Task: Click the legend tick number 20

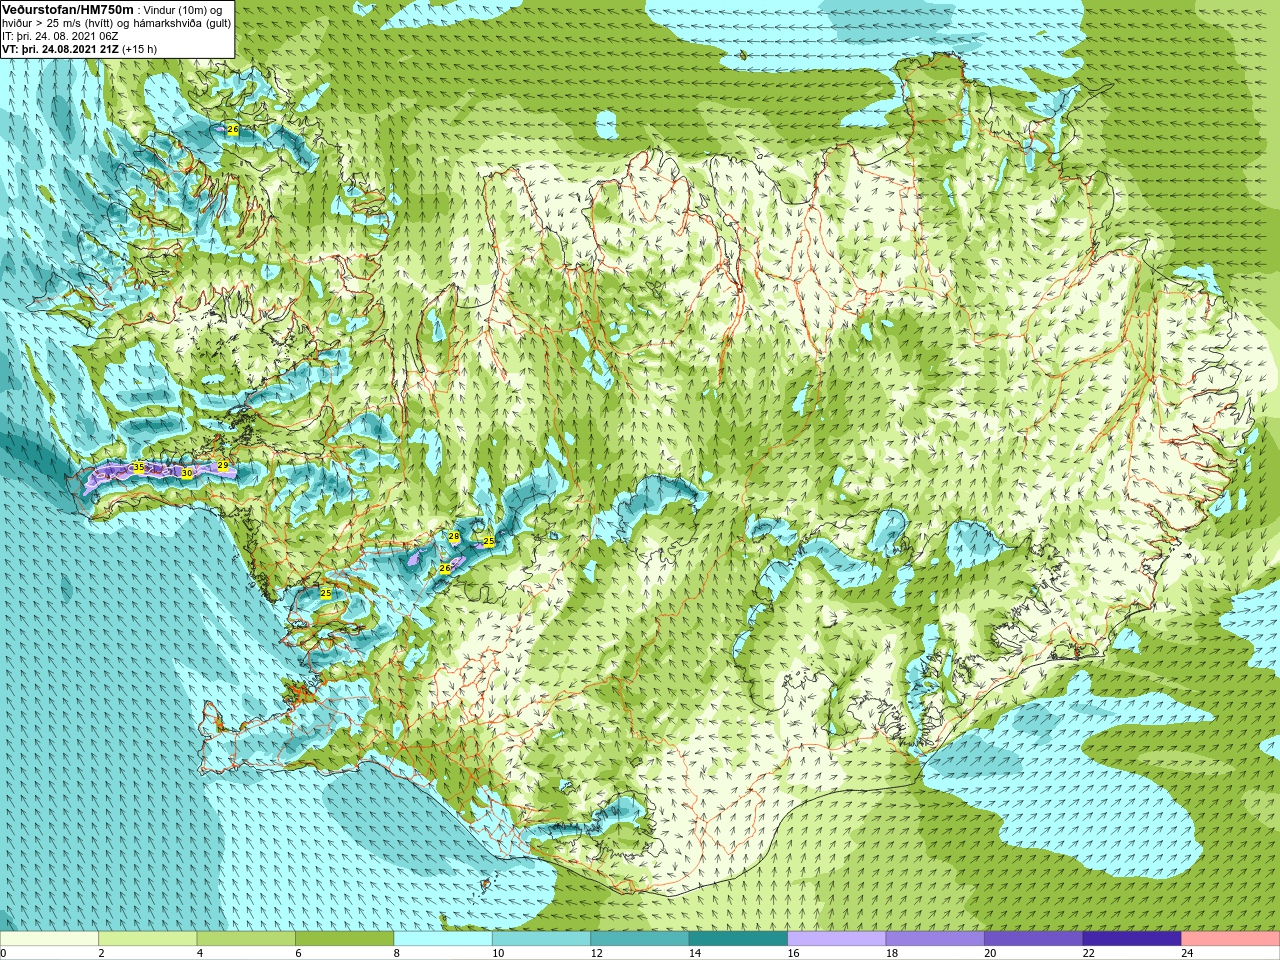Action: coord(989,954)
